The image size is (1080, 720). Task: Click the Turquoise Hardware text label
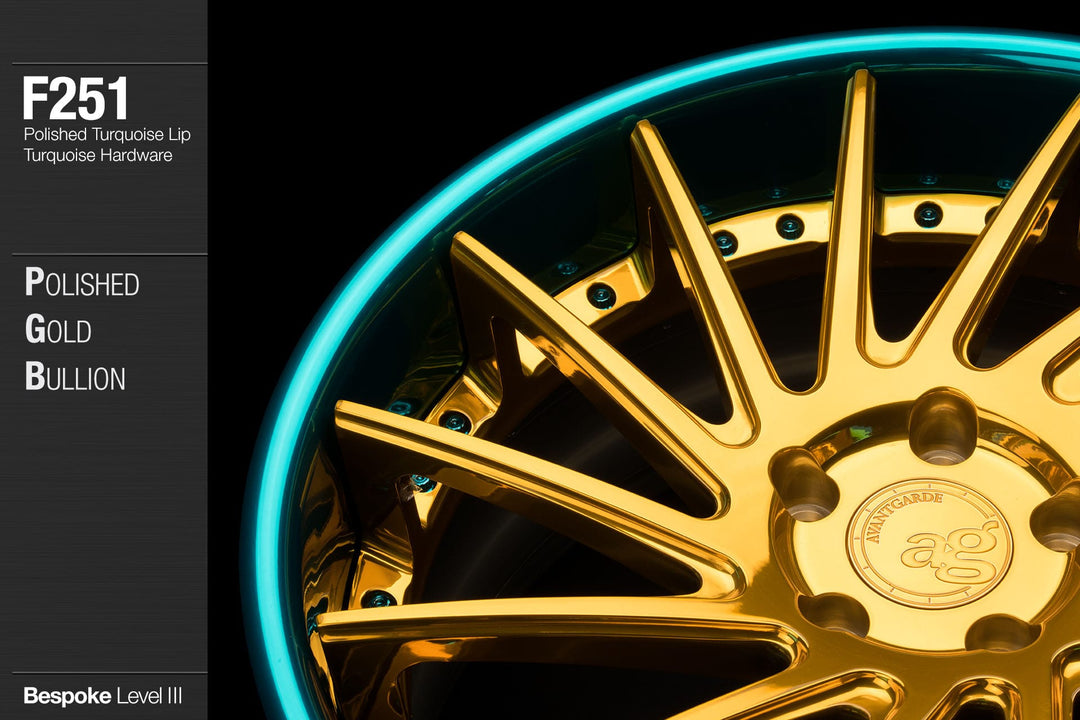click(x=99, y=155)
